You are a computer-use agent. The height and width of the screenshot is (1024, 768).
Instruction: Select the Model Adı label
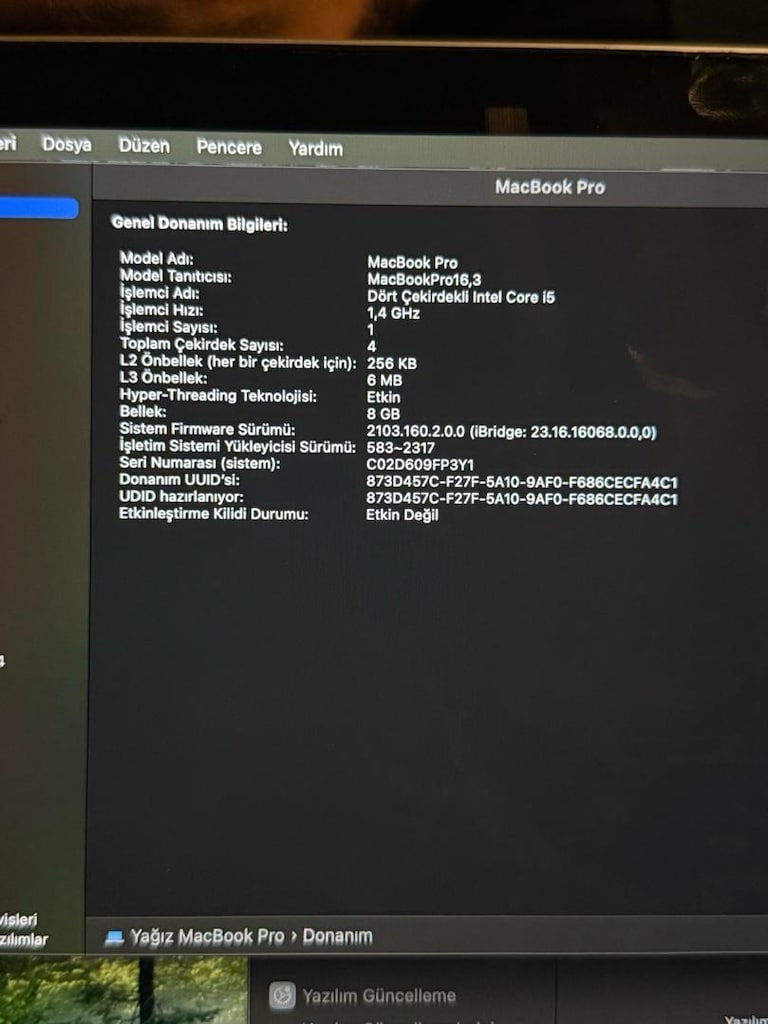[156, 258]
